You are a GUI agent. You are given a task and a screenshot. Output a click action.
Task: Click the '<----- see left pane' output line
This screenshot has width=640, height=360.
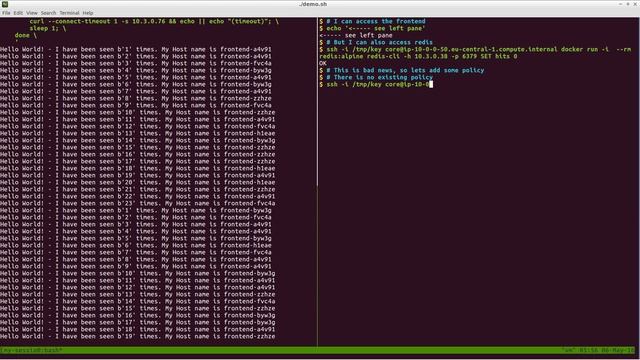click(356, 36)
